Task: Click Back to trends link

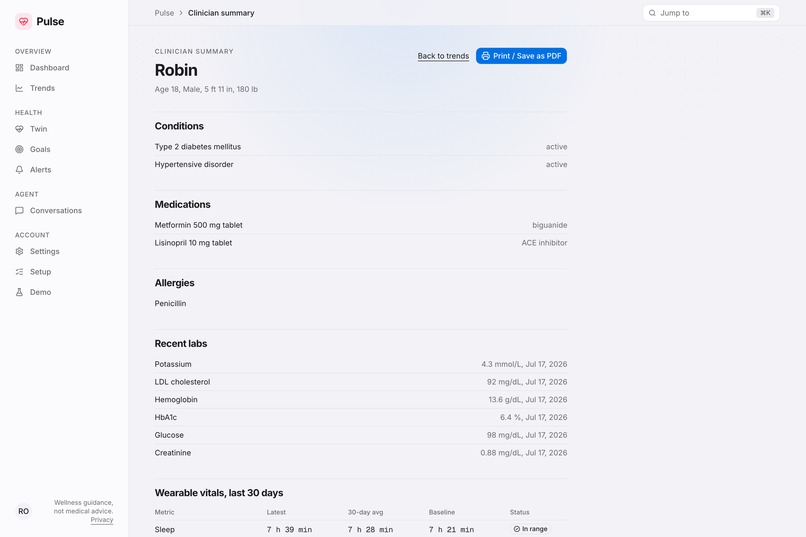Action: coord(443,56)
